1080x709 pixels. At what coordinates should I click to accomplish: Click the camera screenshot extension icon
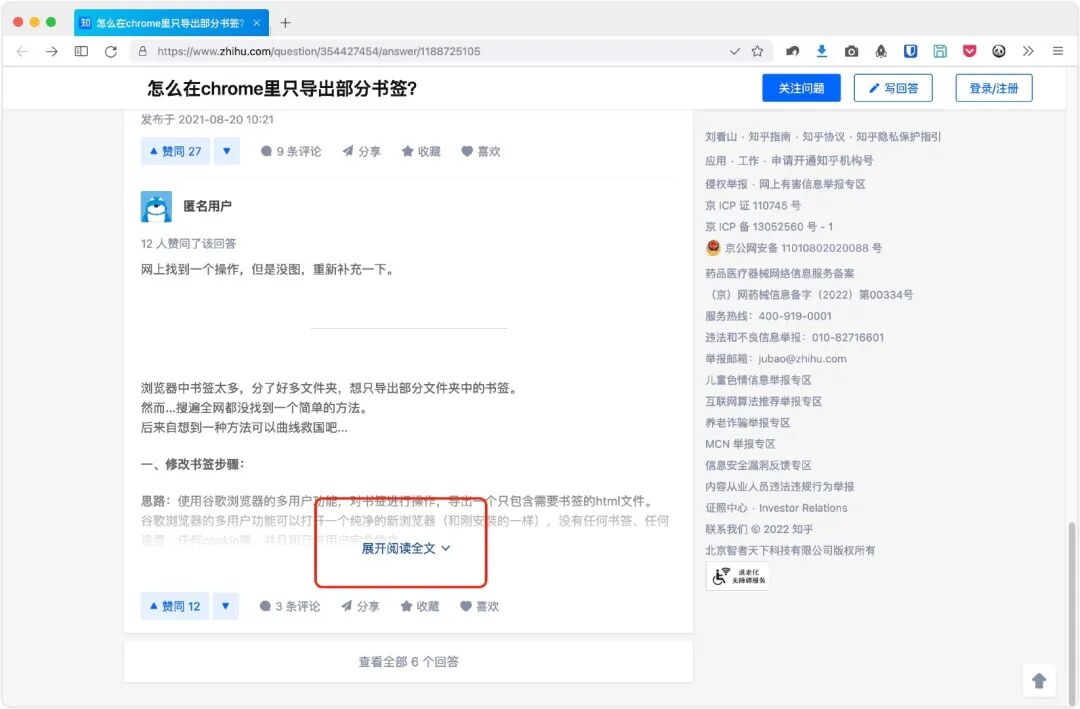(x=851, y=52)
